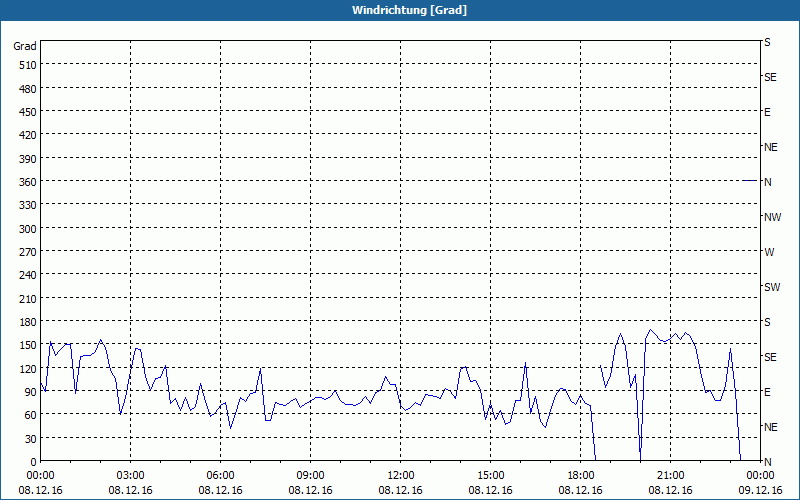The width and height of the screenshot is (800, 500).
Task: Click the y-axis value 270
Action: coord(28,252)
